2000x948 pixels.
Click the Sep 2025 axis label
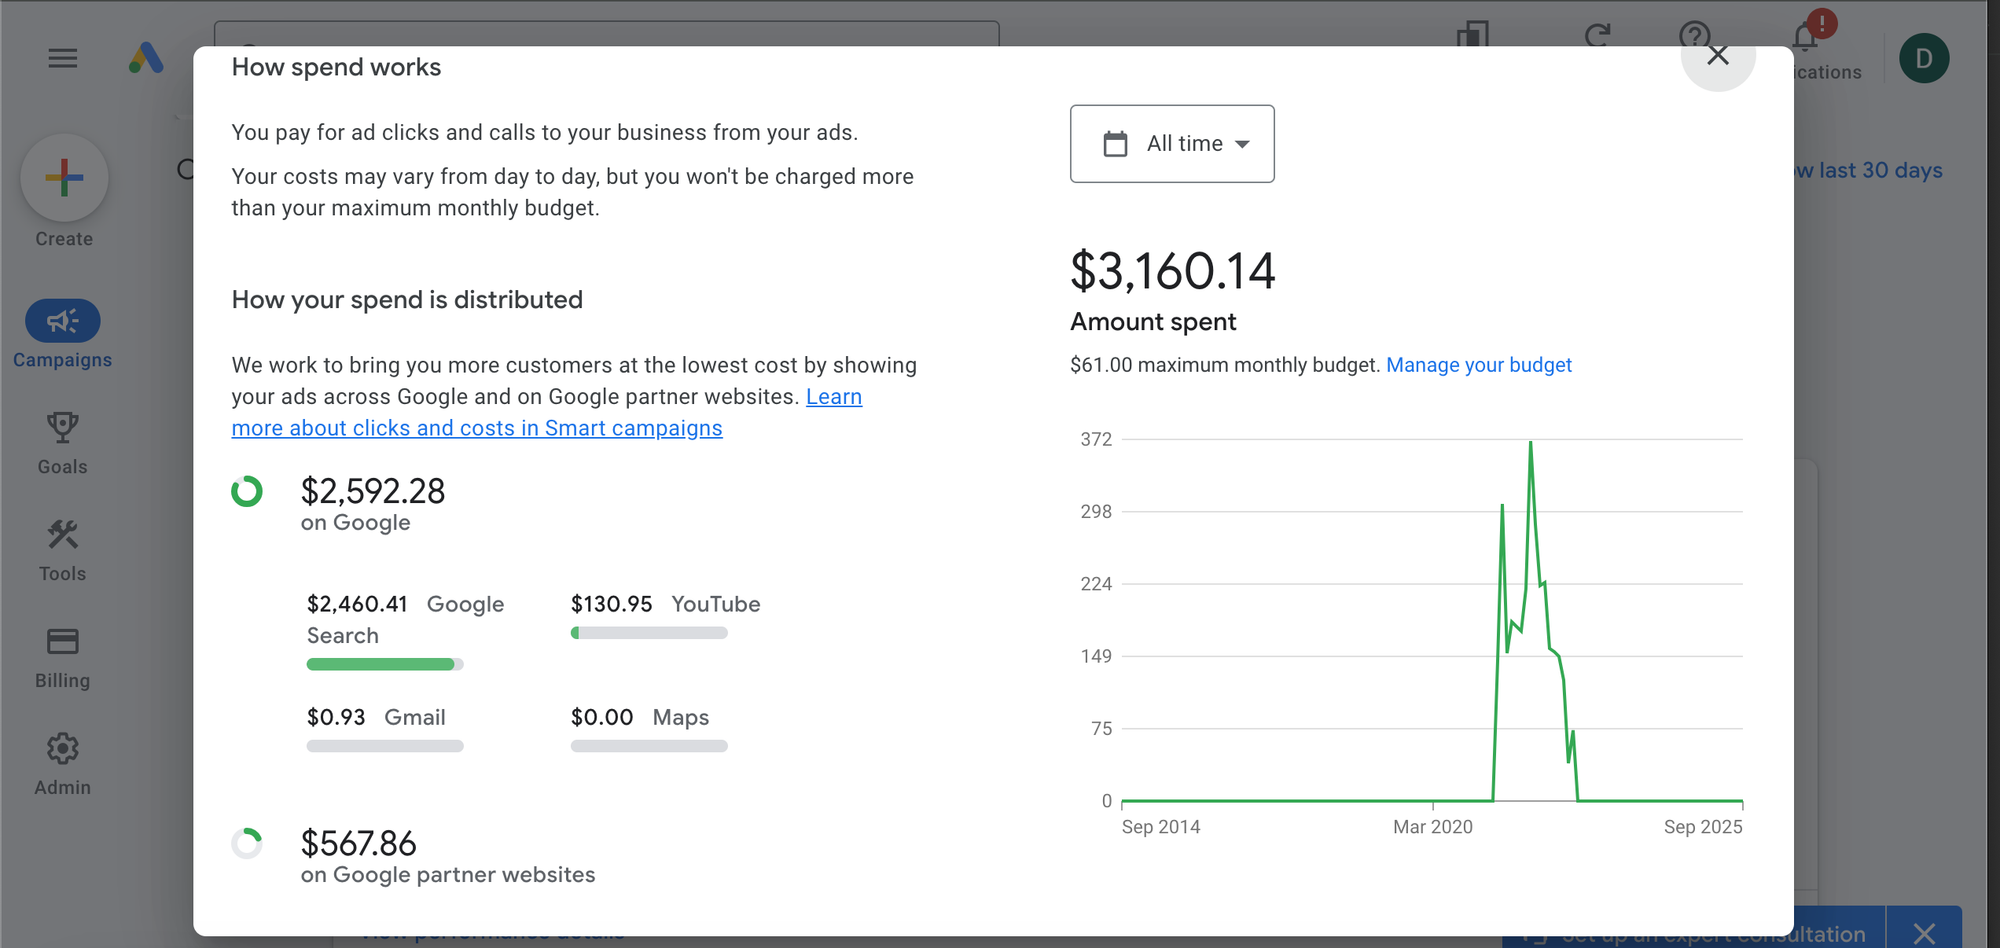(x=1703, y=827)
